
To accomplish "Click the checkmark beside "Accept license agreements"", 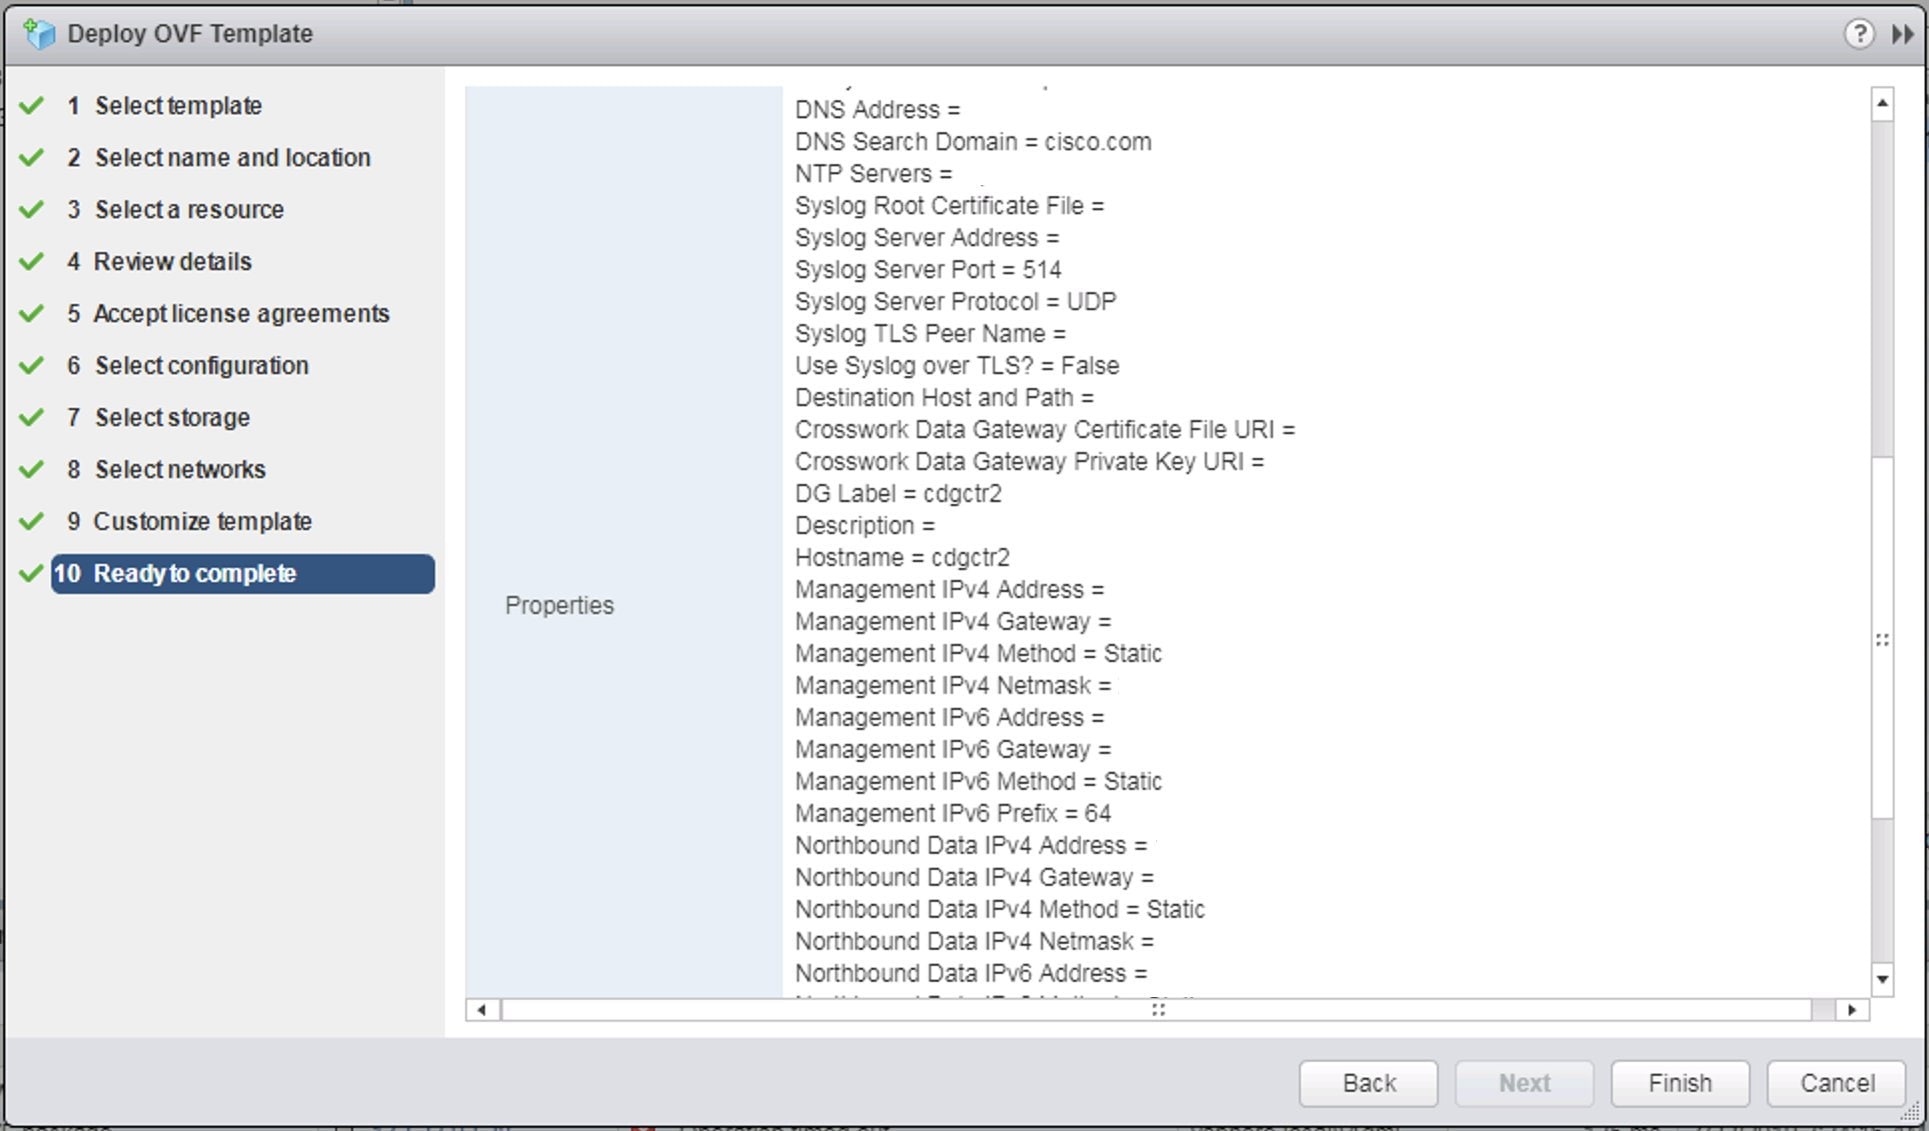I will pos(32,312).
